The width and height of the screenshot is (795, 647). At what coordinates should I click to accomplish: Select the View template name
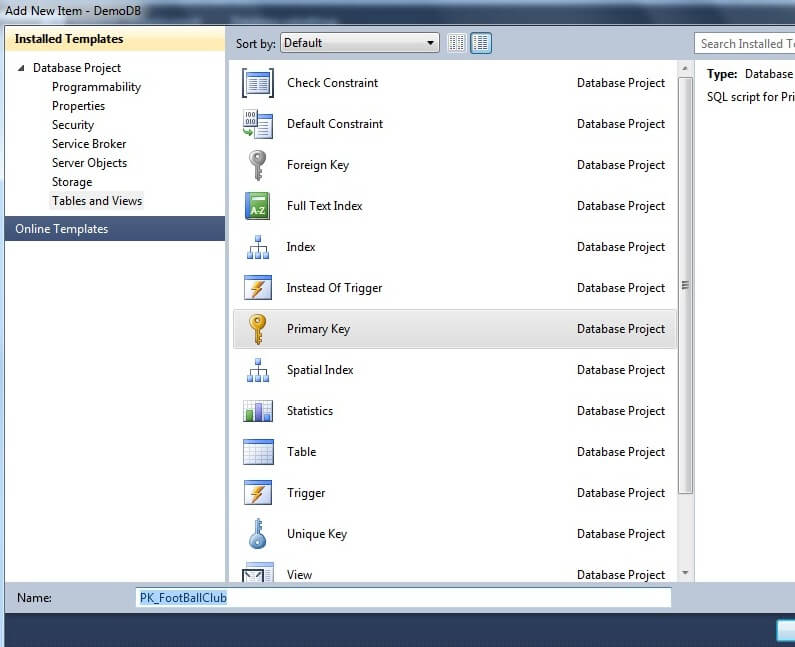tap(299, 575)
